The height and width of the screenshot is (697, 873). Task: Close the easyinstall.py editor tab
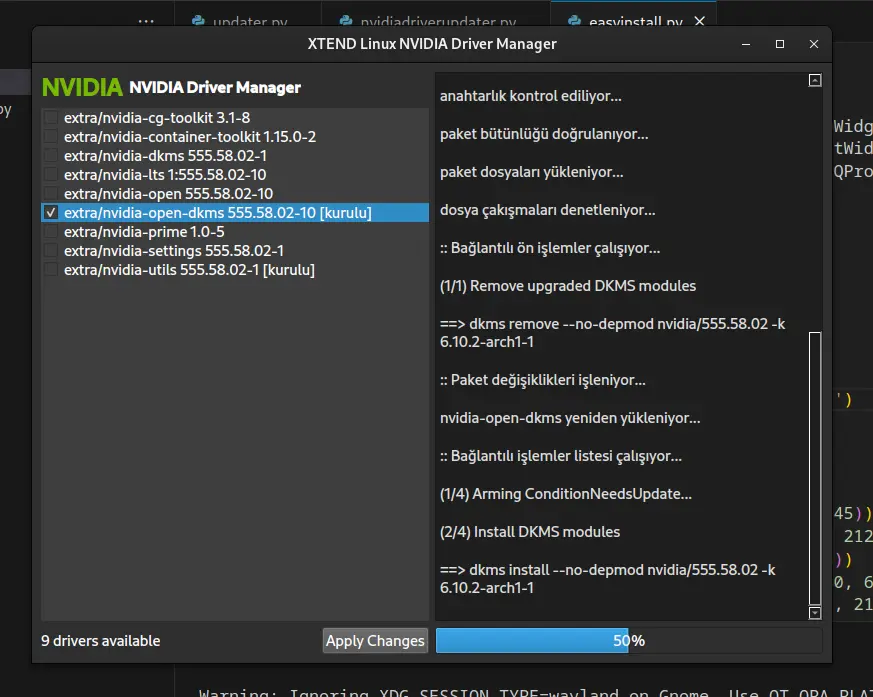700,21
